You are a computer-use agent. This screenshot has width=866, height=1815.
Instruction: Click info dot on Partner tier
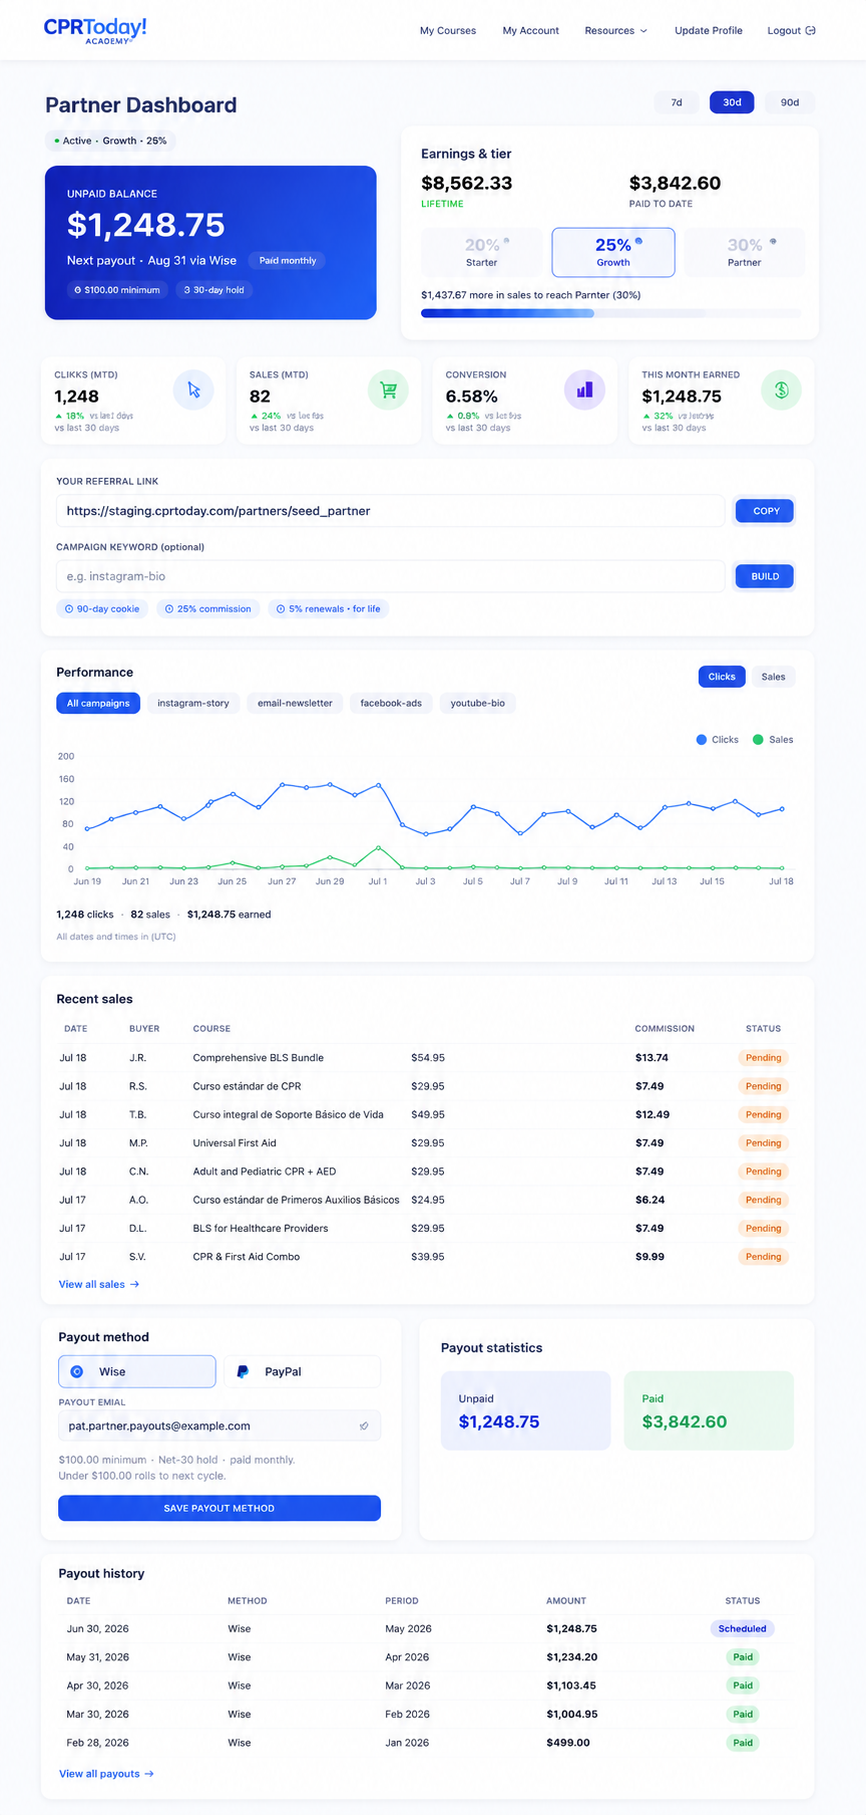click(773, 241)
